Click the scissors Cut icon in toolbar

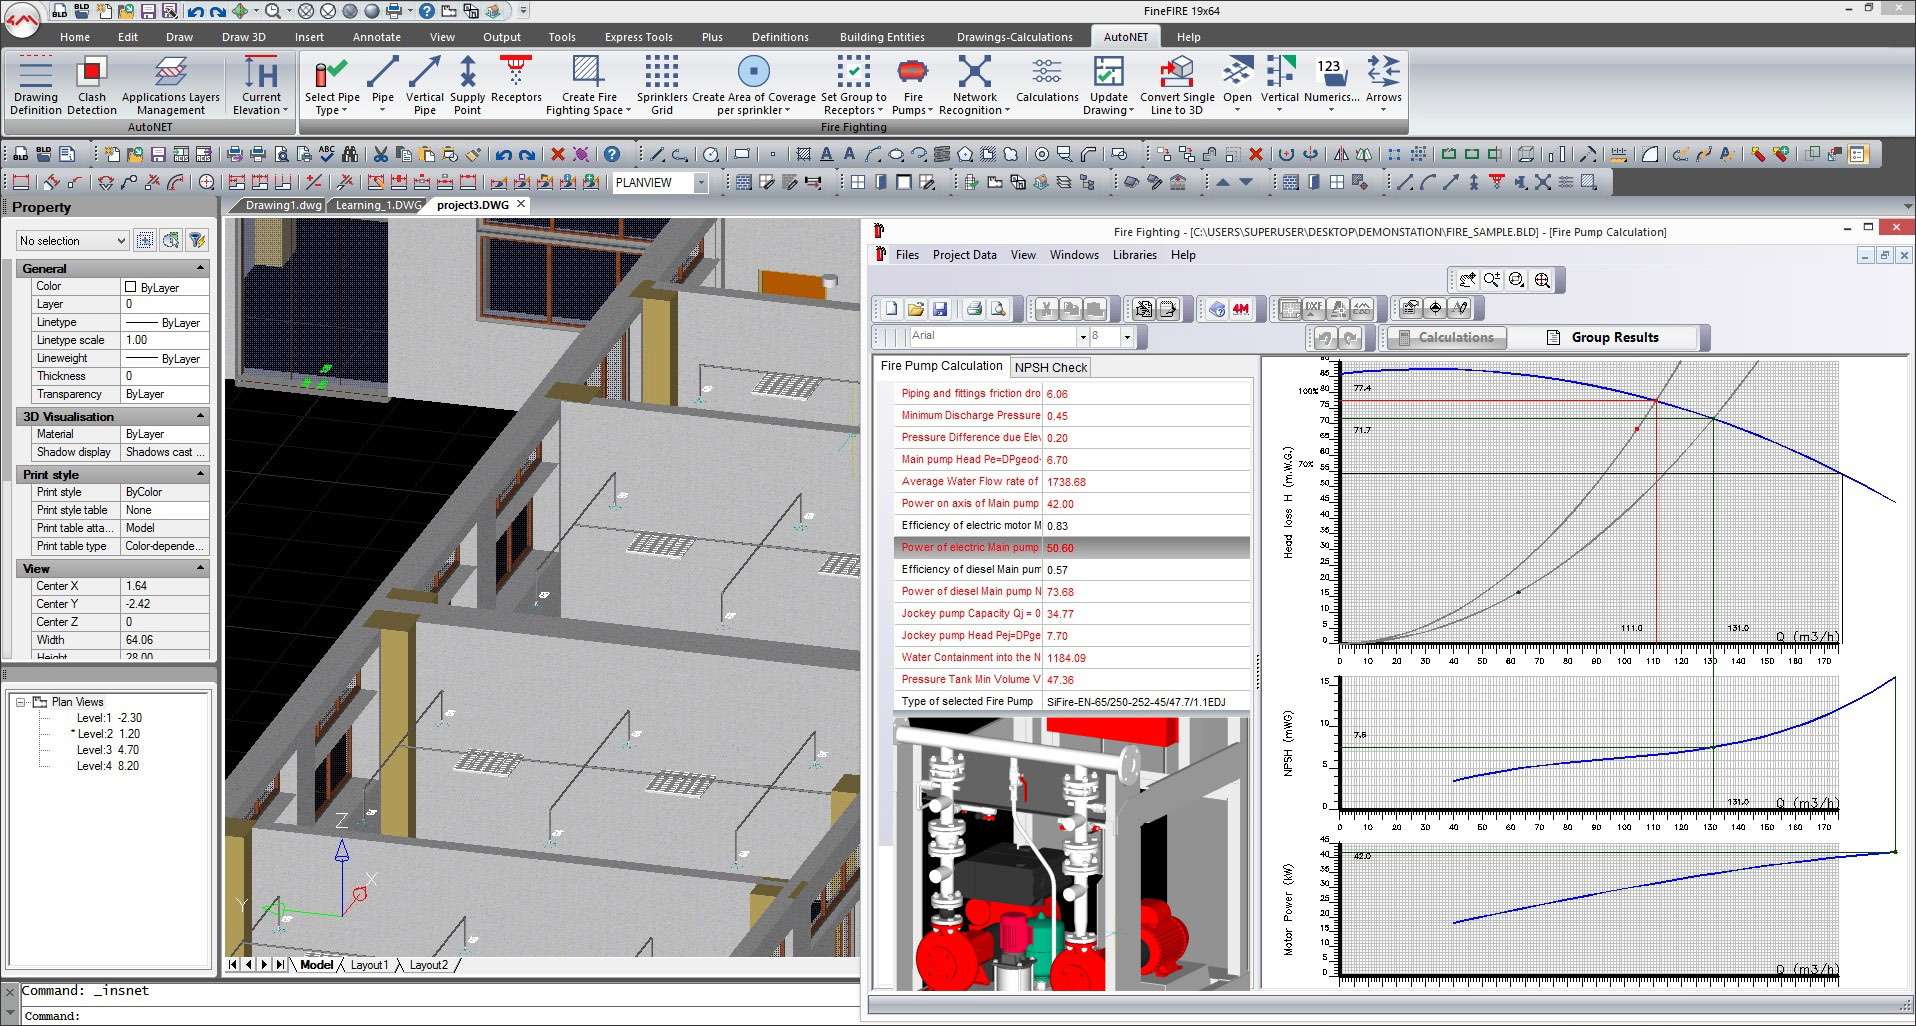(380, 154)
